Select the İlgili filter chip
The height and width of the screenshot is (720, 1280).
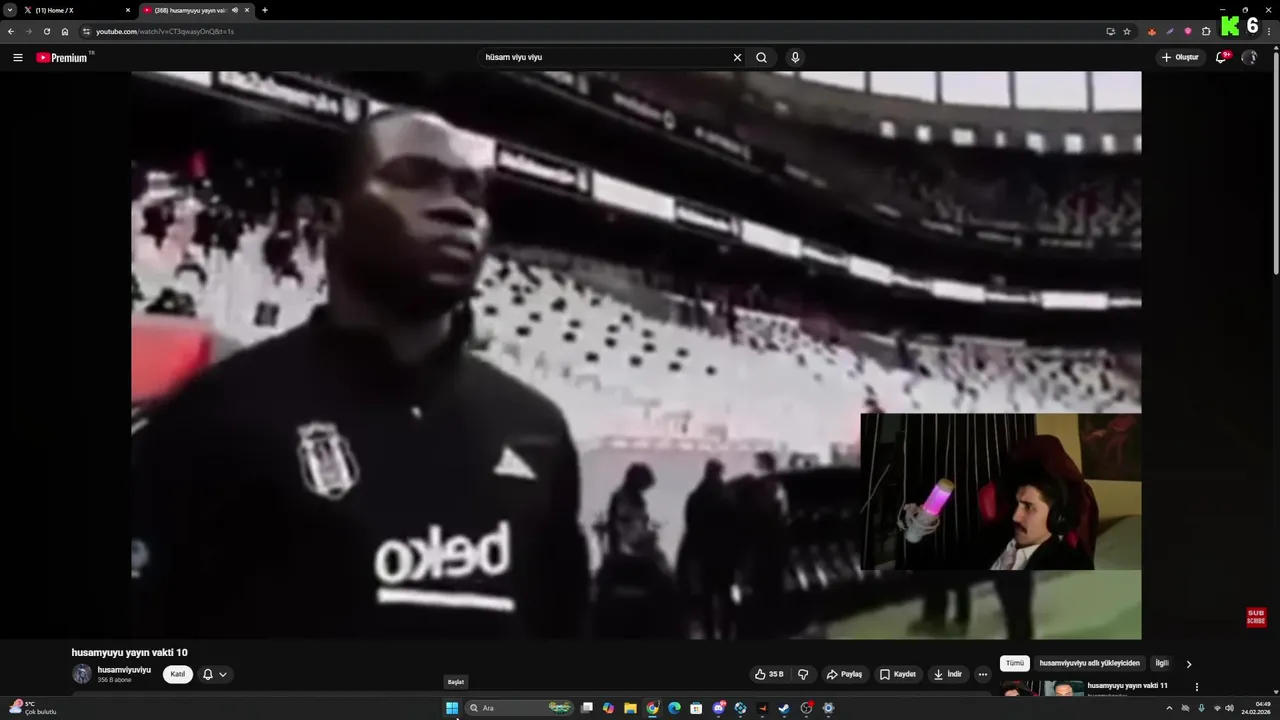point(1162,663)
